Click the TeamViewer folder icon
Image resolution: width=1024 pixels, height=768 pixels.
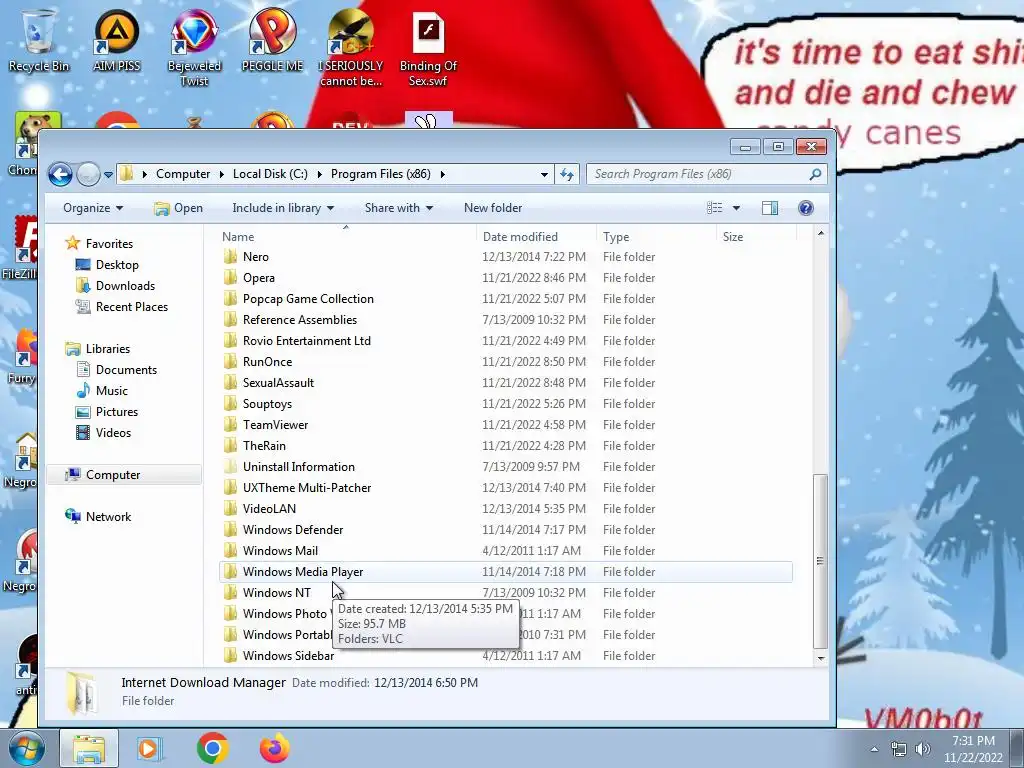230,424
